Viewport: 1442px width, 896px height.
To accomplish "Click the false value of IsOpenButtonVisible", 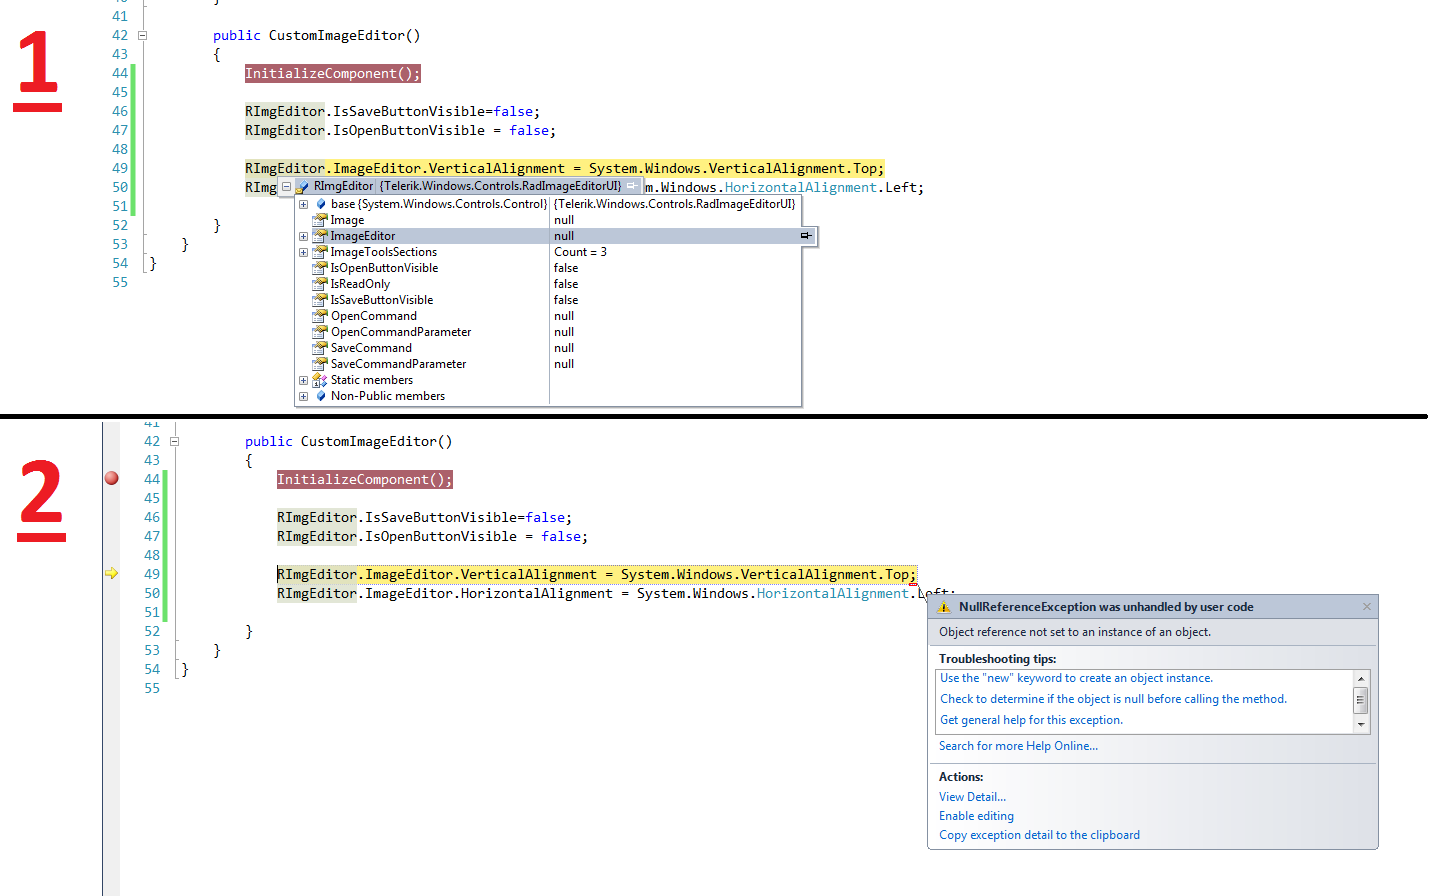I will 566,268.
